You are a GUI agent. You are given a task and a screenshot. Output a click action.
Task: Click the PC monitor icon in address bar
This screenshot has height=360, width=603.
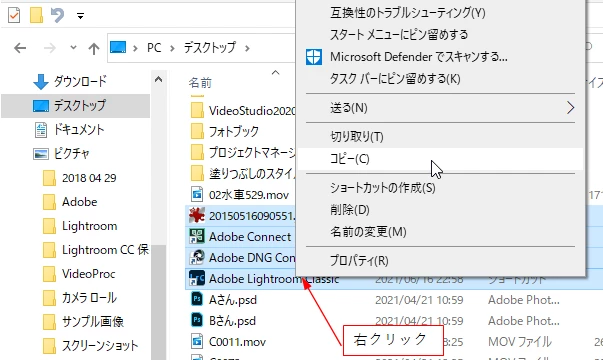(x=118, y=47)
